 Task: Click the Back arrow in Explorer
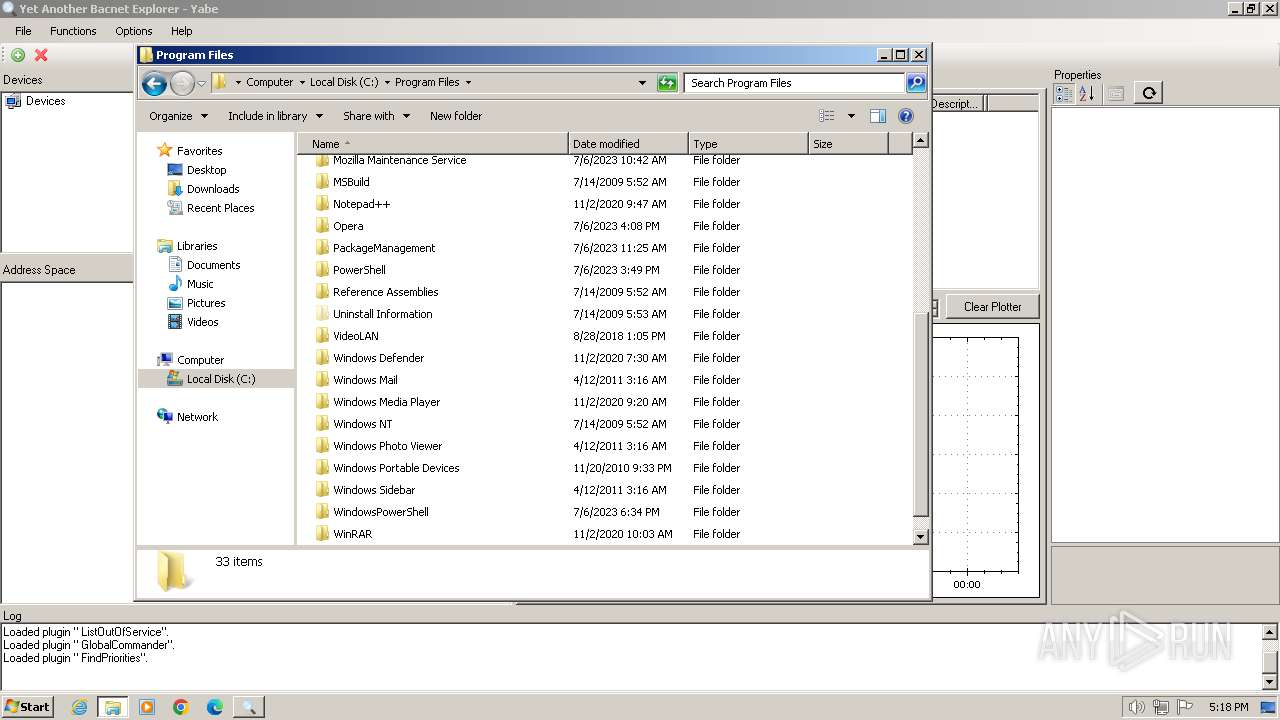154,83
